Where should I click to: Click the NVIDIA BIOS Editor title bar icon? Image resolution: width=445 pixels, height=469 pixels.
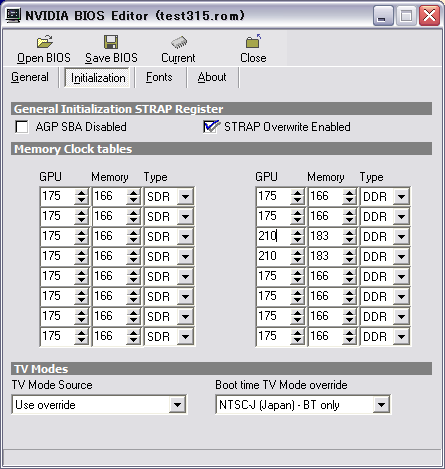(x=14, y=16)
